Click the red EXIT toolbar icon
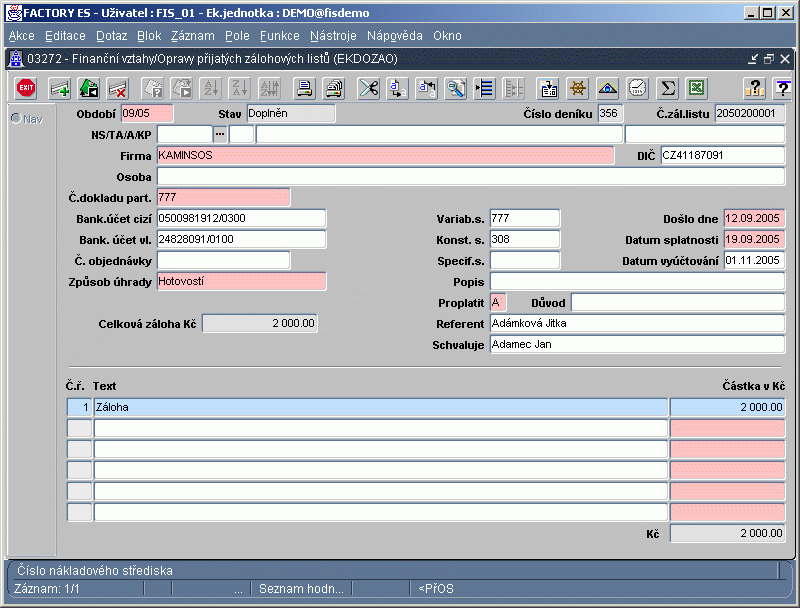 26,88
